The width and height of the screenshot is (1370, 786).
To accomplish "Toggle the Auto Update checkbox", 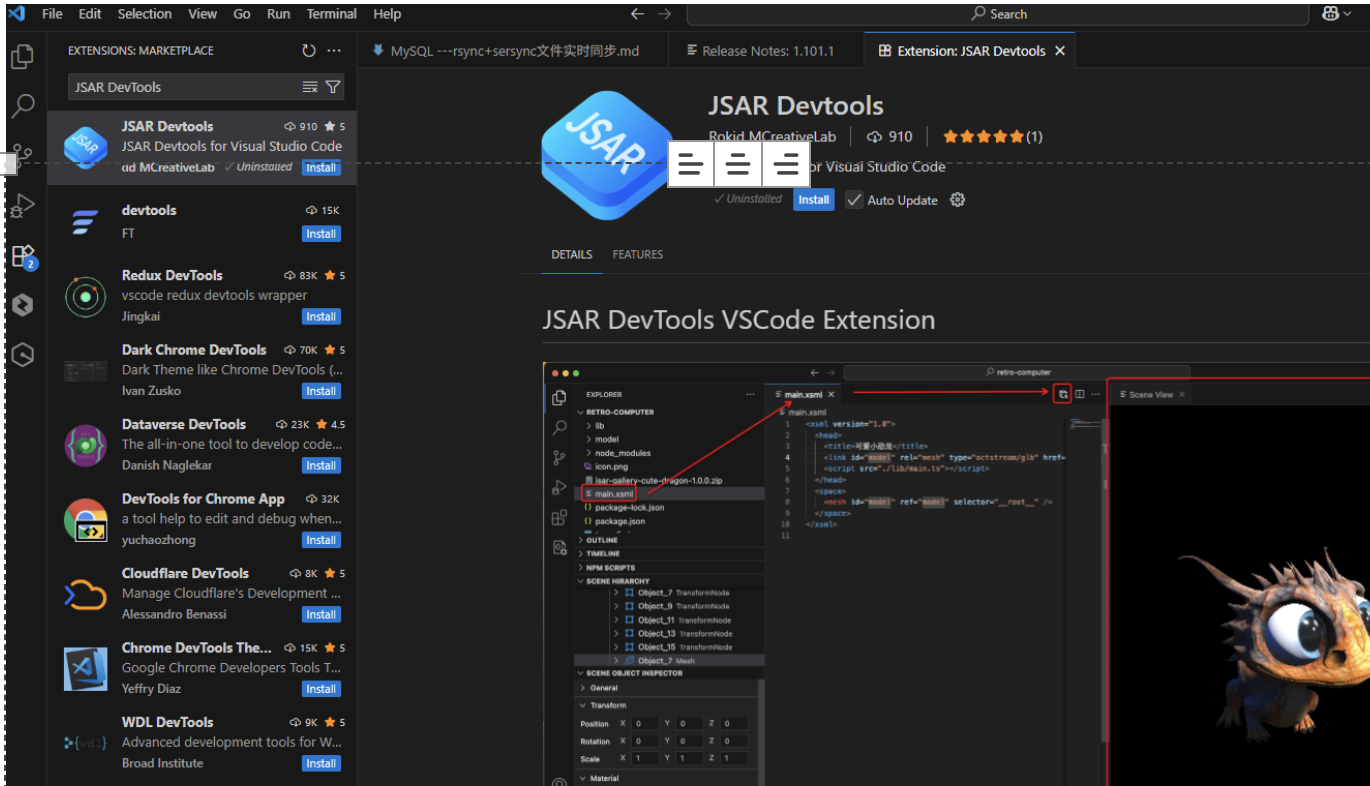I will [x=854, y=200].
